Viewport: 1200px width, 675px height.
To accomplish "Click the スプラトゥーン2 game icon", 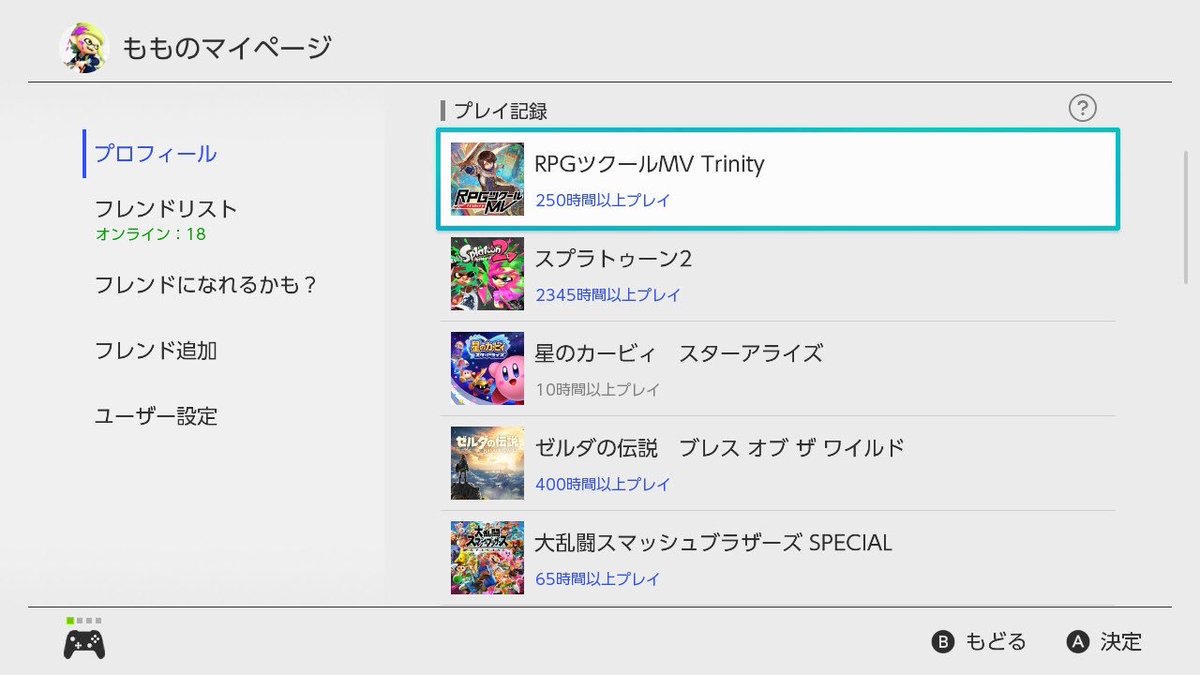I will (487, 273).
